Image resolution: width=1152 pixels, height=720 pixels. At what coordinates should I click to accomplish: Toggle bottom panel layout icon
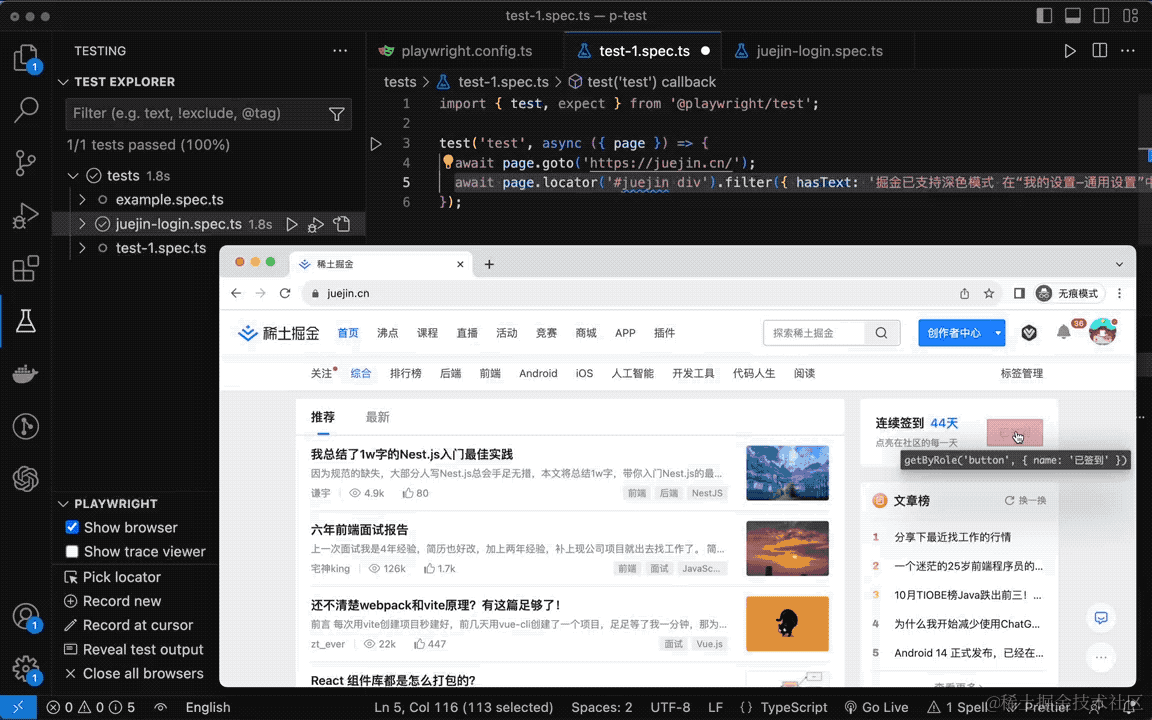1073,15
